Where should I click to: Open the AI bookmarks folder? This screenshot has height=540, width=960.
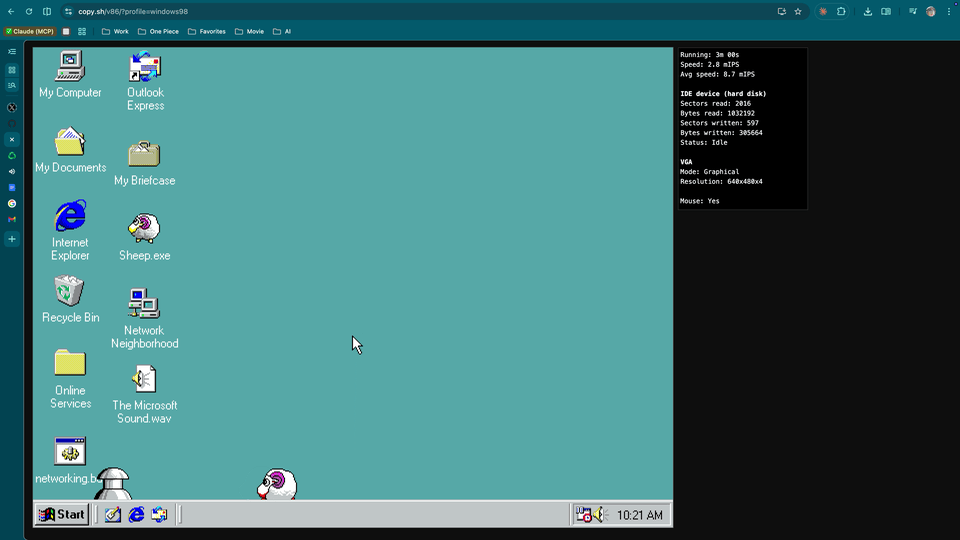pos(282,31)
